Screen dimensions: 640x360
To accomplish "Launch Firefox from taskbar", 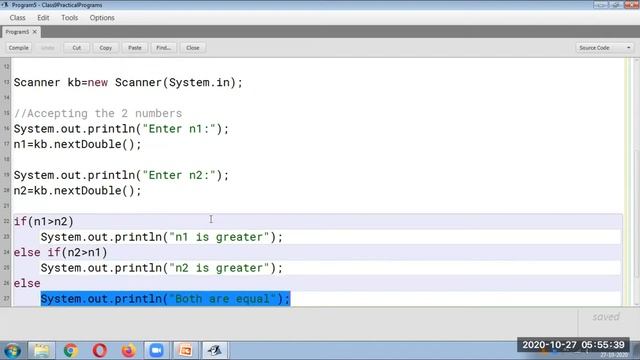I will coord(129,351).
